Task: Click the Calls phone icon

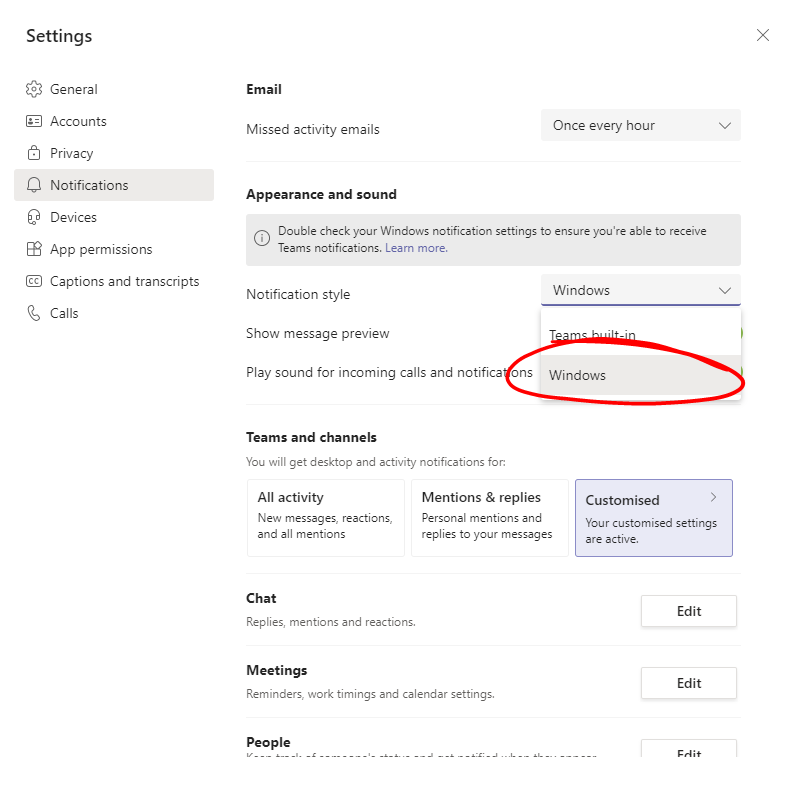Action: [34, 313]
